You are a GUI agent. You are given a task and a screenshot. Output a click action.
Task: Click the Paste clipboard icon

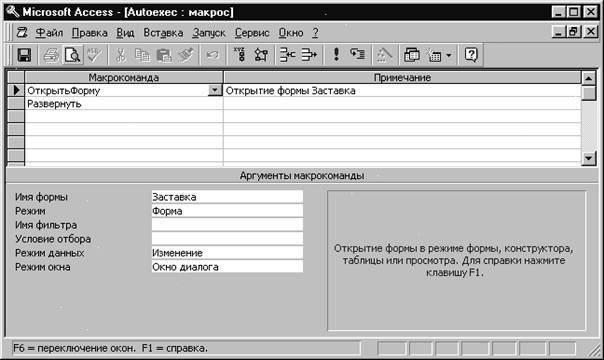[164, 55]
